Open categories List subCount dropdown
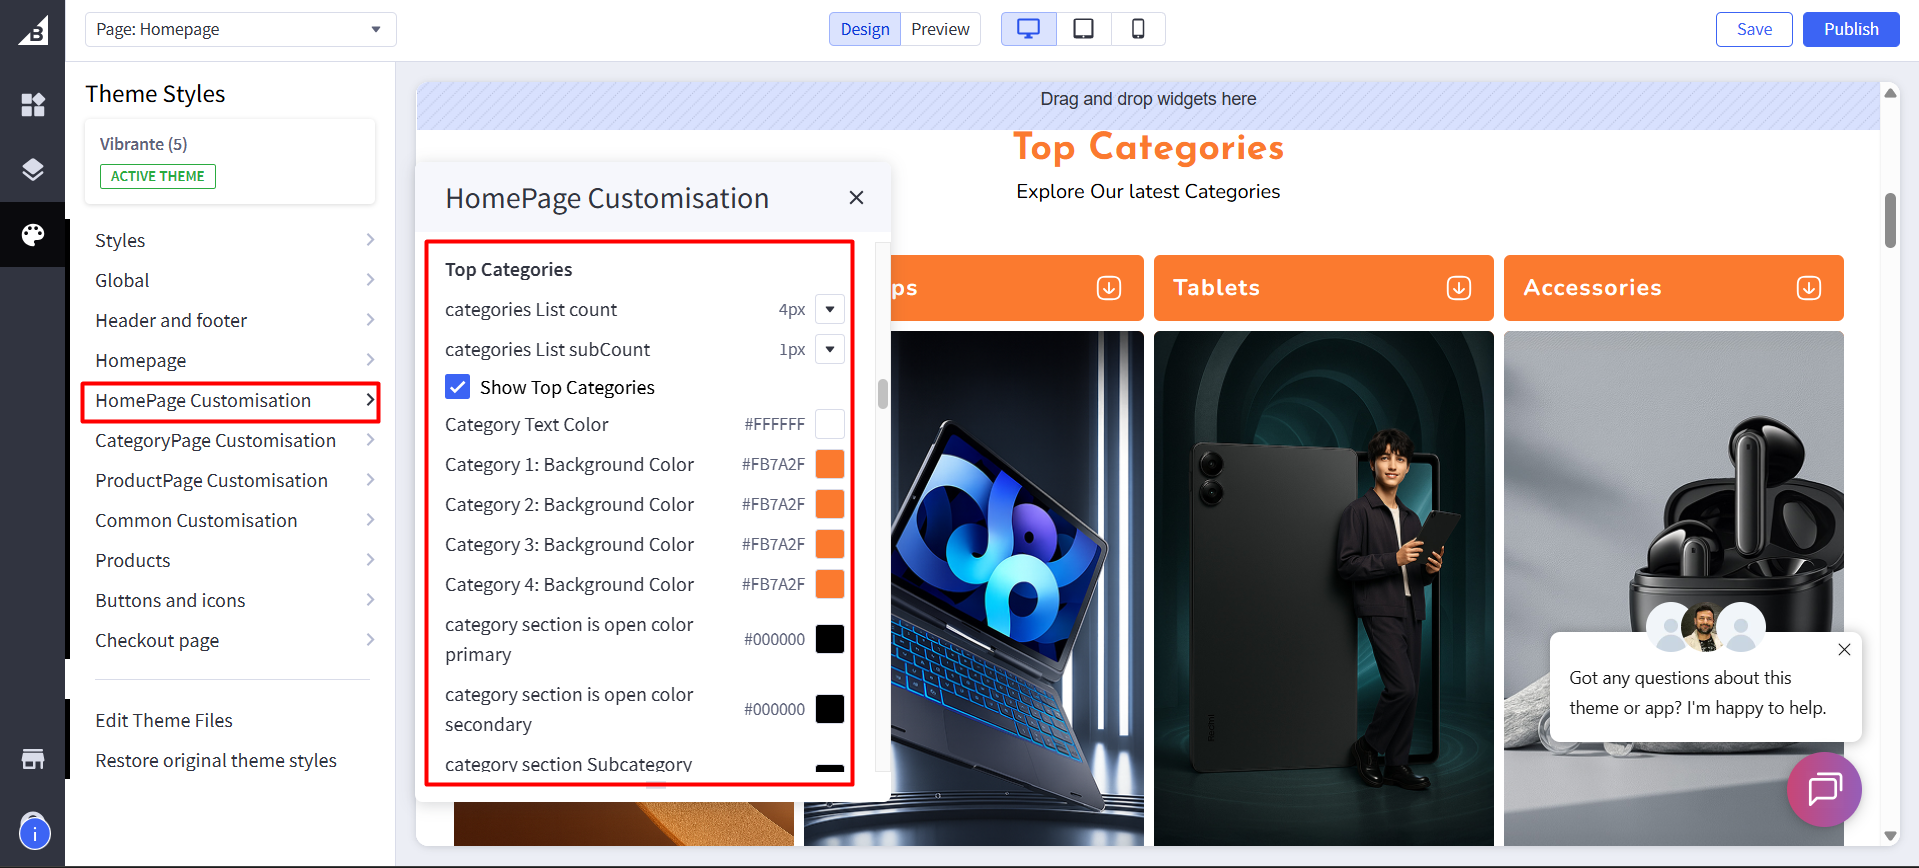This screenshot has height=868, width=1919. coord(830,349)
